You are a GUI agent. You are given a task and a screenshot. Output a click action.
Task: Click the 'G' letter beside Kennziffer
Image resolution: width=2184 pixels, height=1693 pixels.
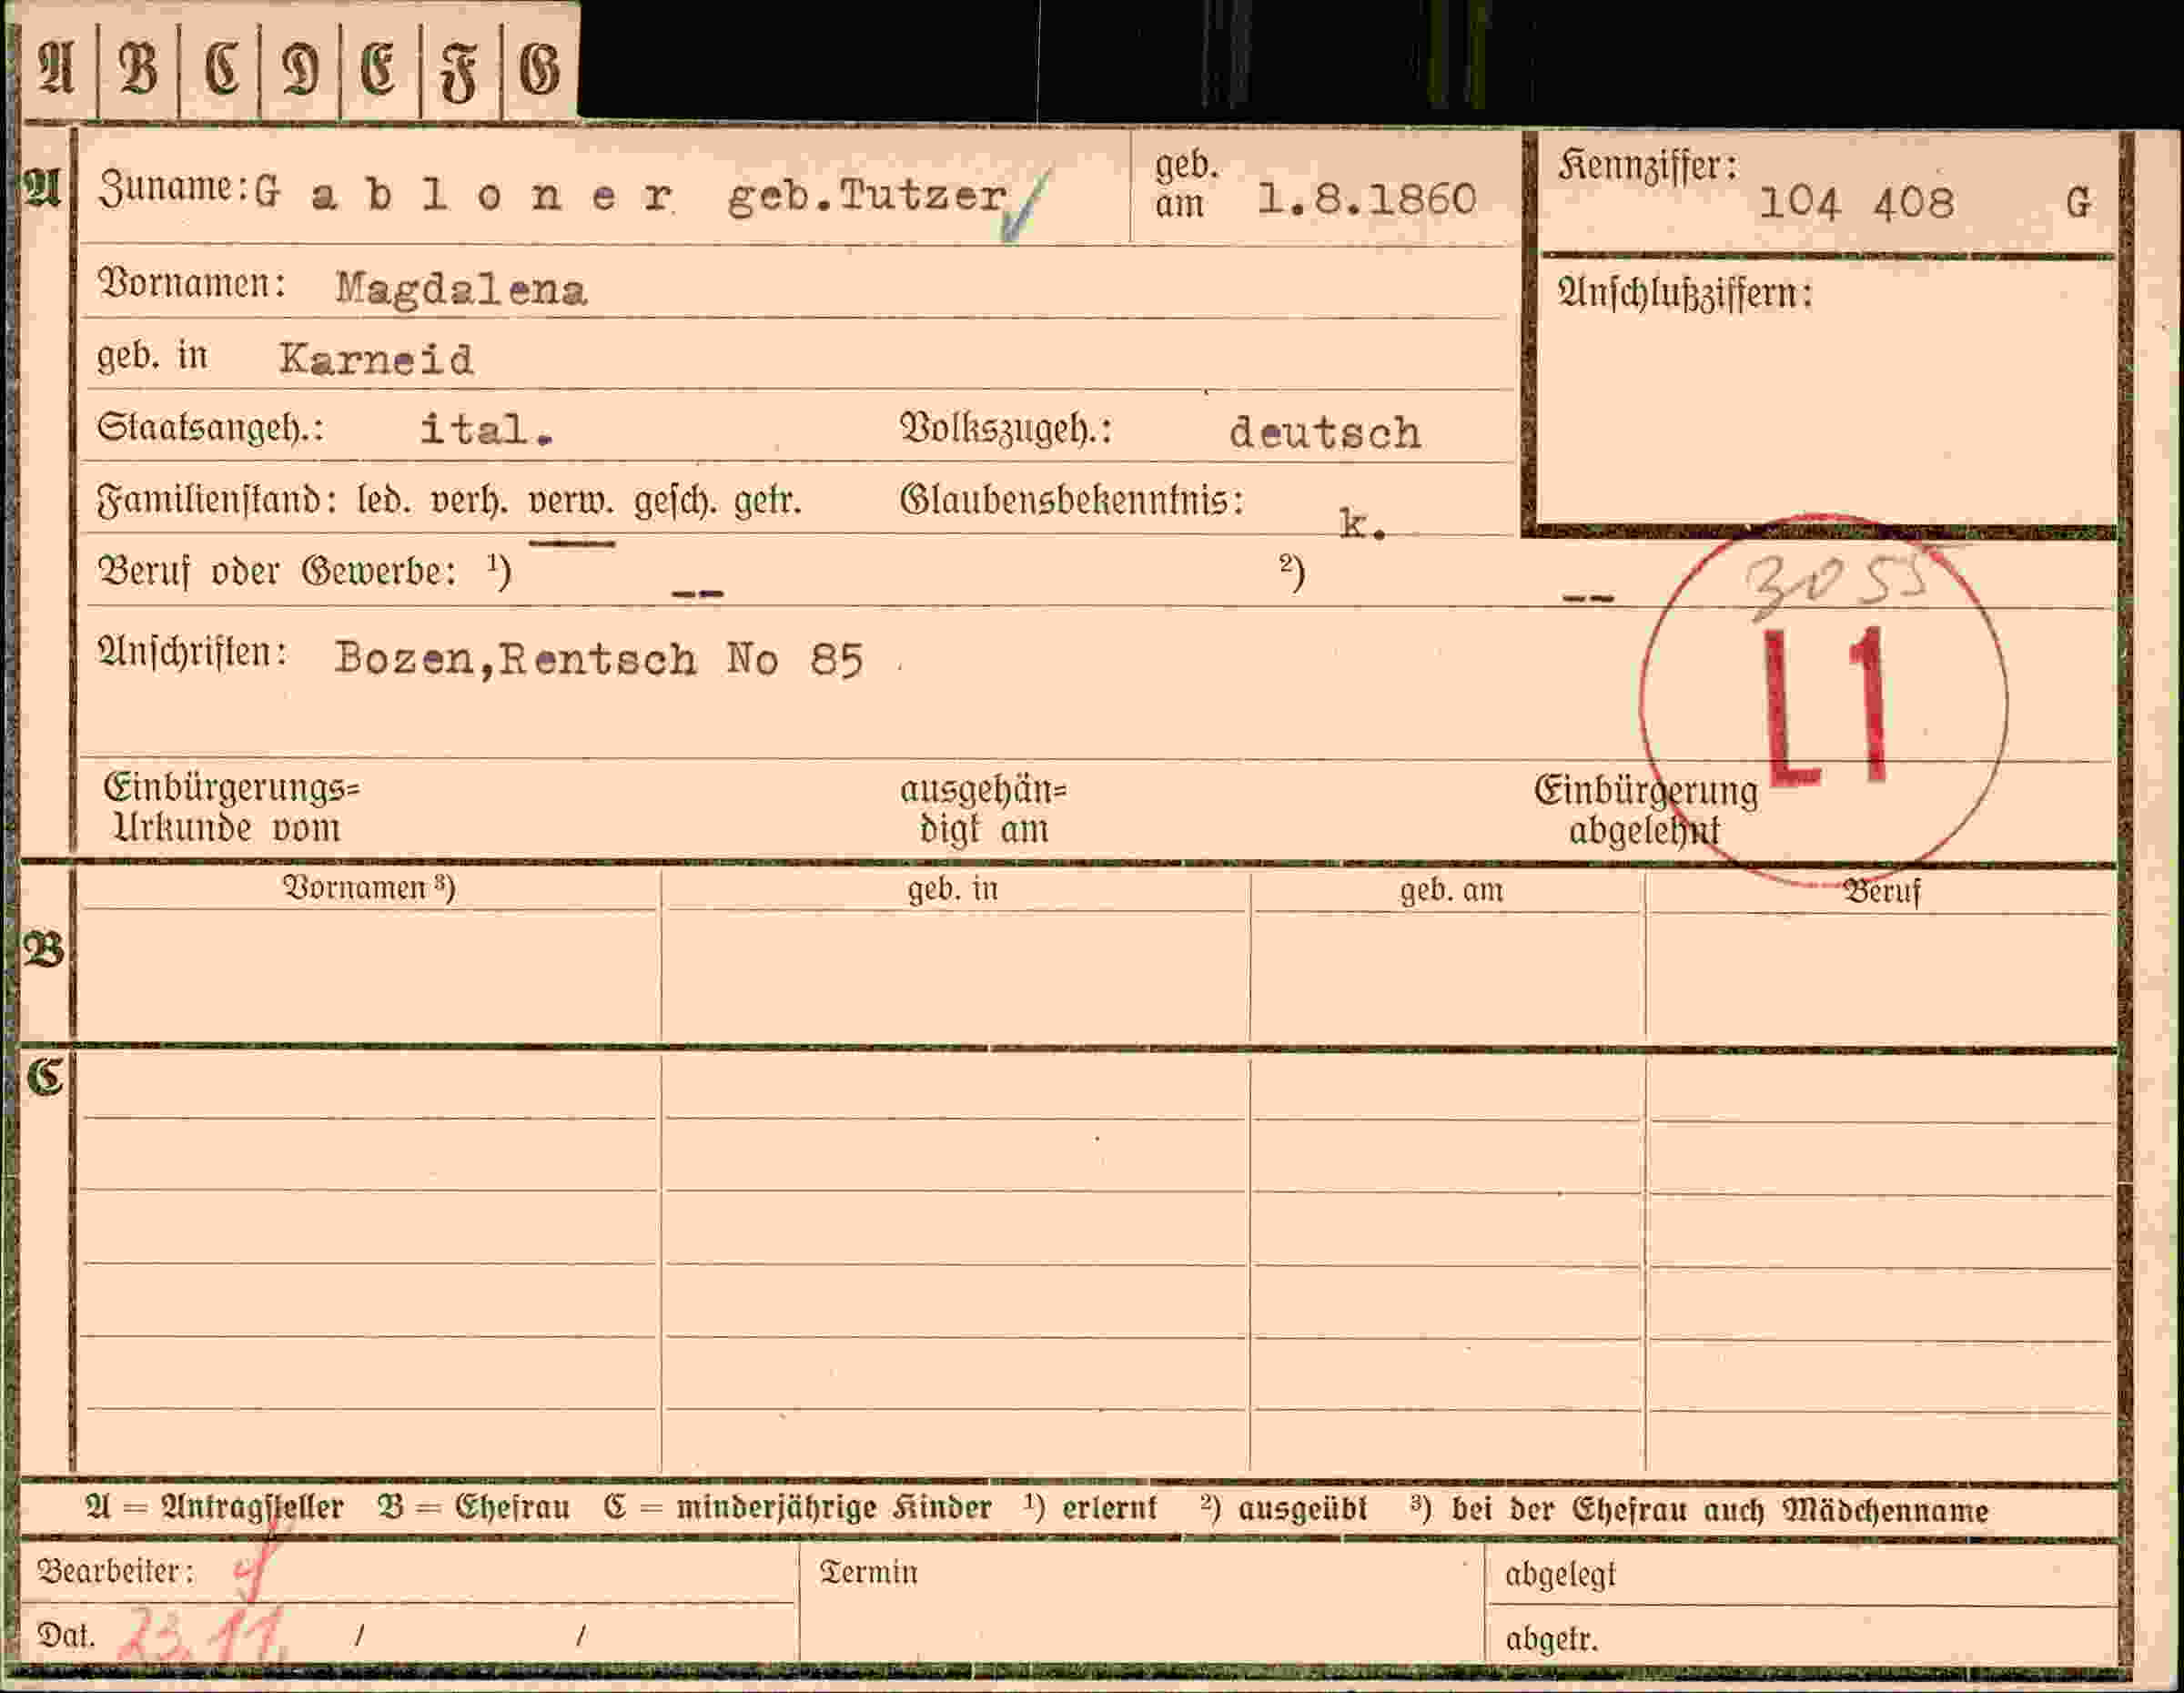tap(2078, 203)
